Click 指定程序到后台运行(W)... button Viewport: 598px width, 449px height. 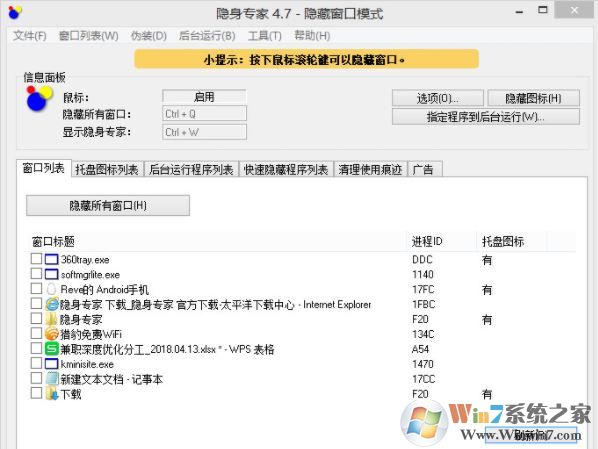pos(485,117)
